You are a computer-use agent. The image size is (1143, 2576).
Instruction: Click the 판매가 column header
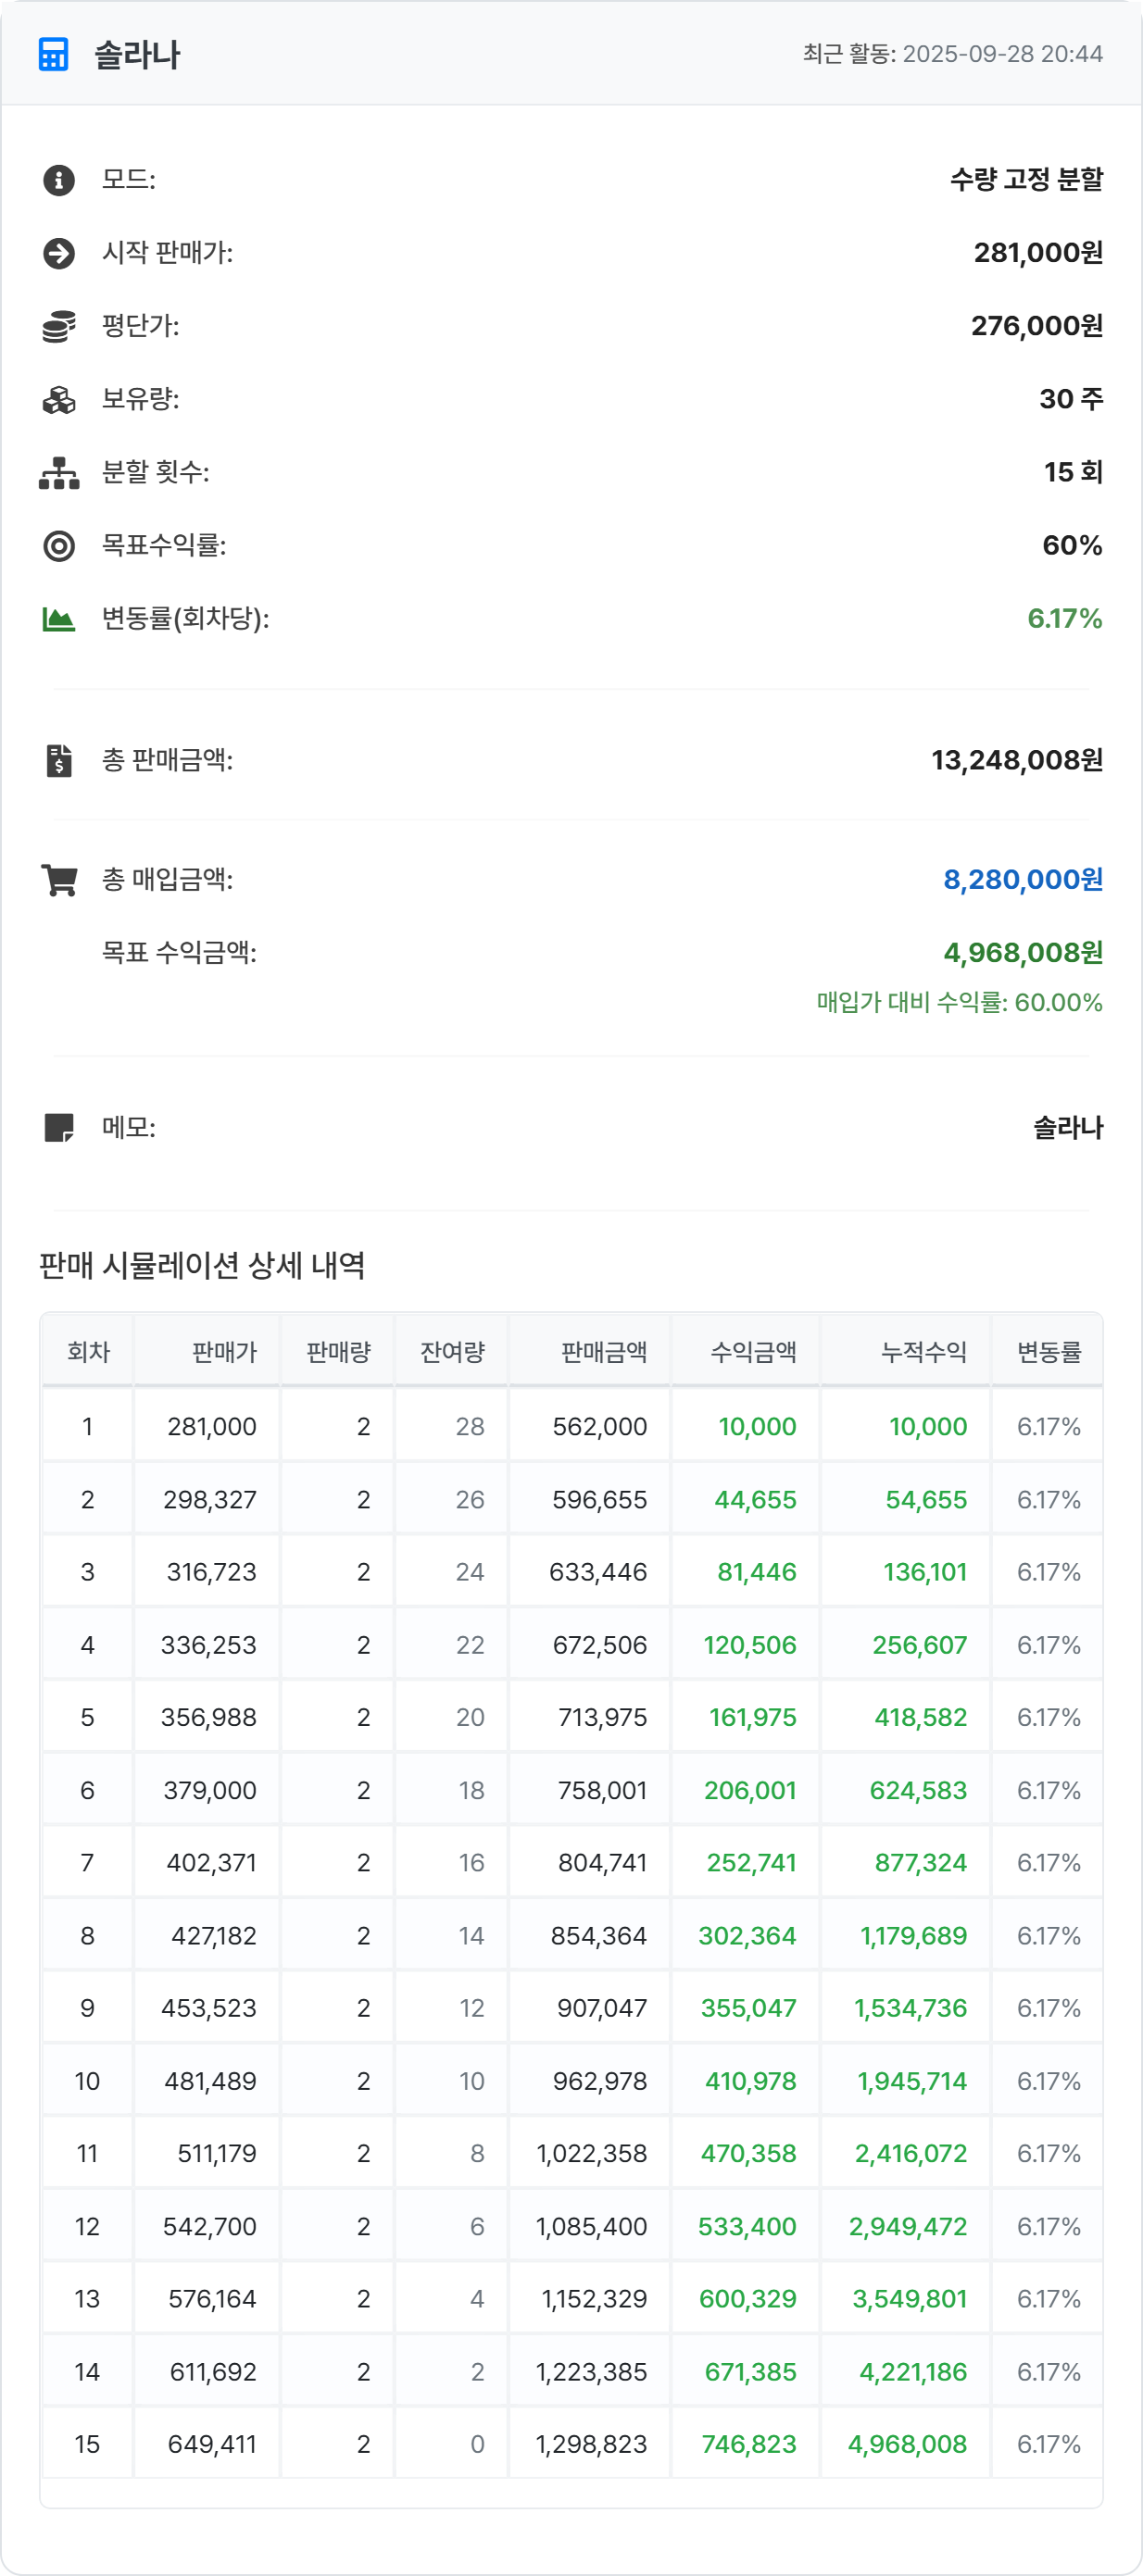point(224,1352)
